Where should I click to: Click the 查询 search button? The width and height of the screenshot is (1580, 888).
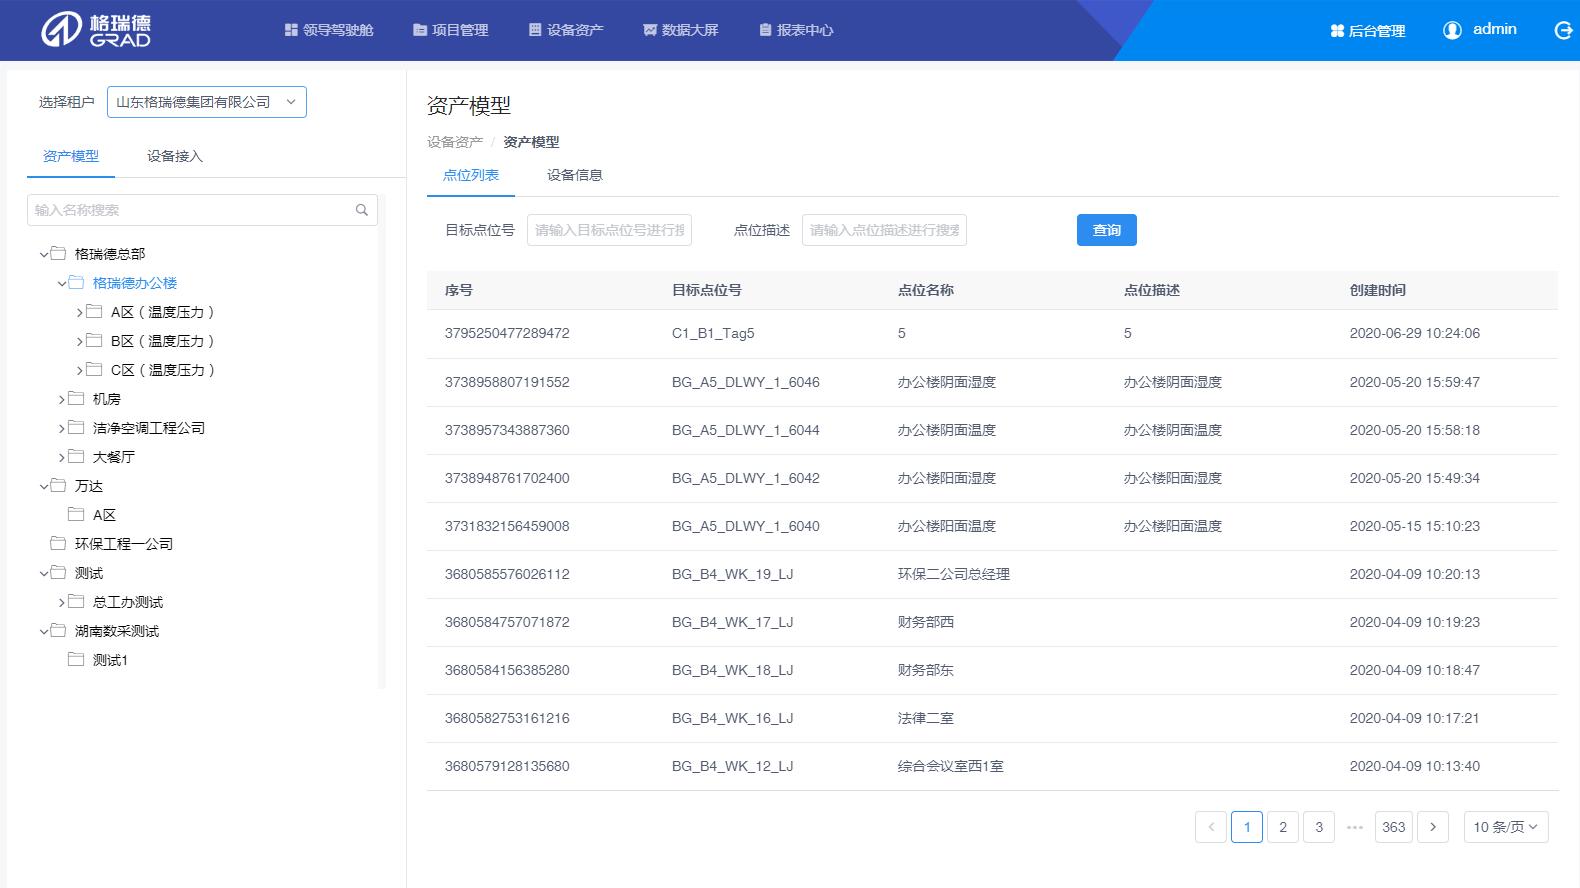tap(1106, 230)
